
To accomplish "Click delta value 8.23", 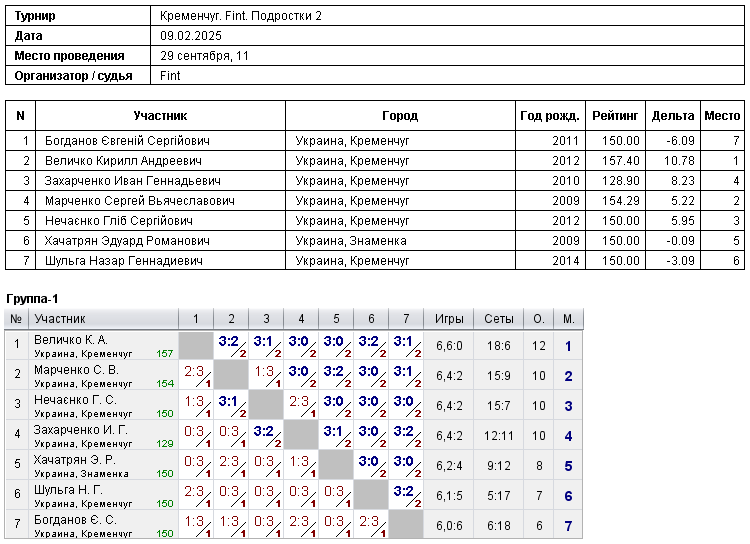I will click(683, 181).
